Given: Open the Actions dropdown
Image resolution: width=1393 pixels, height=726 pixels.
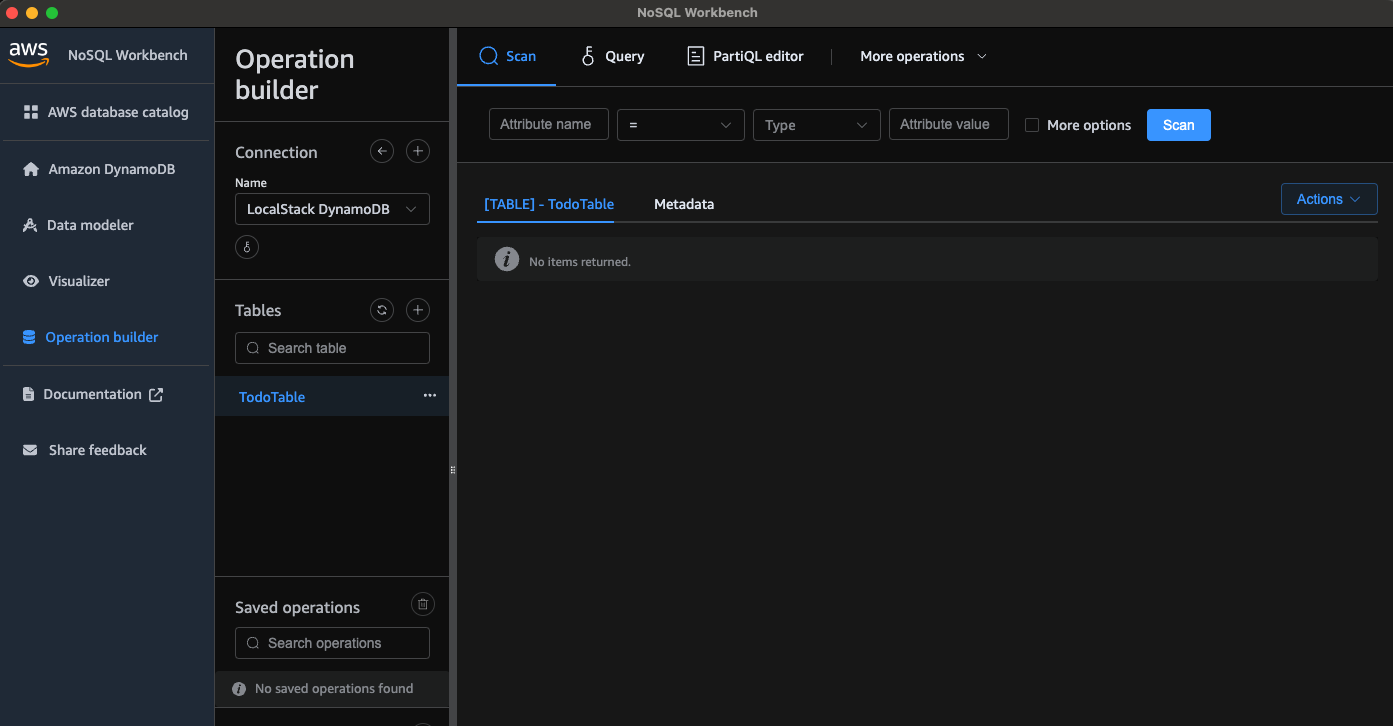Looking at the screenshot, I should (1329, 199).
